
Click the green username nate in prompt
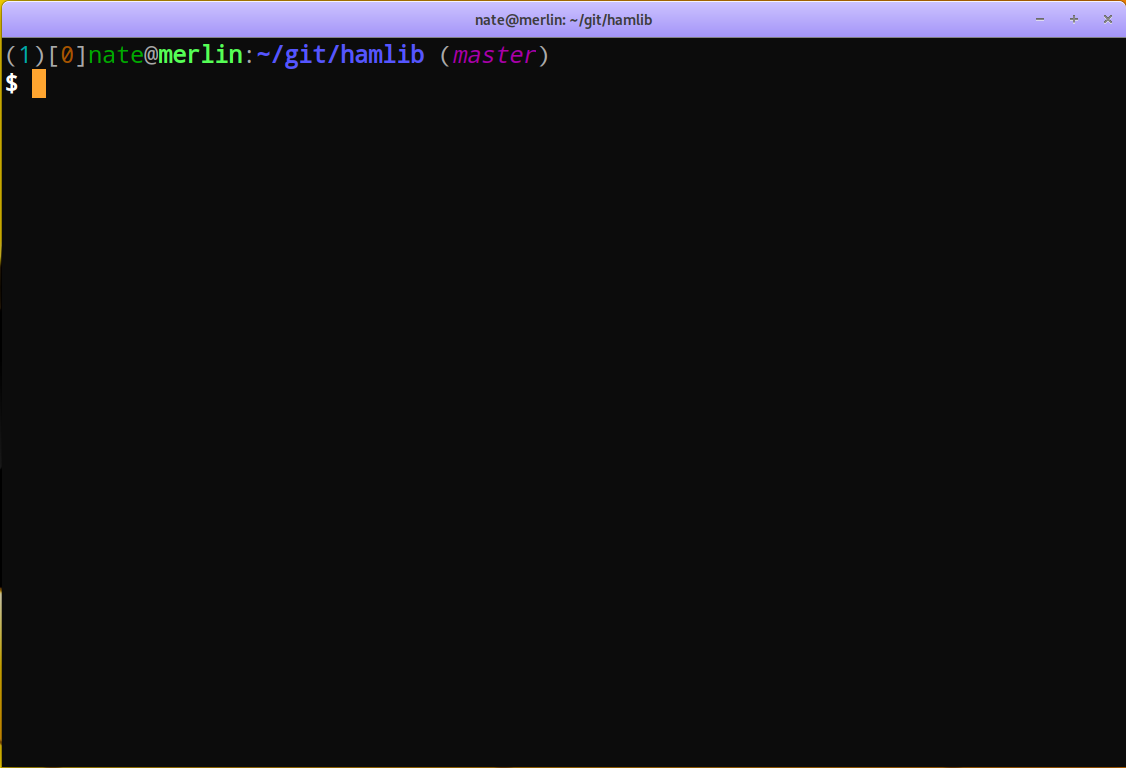[116, 56]
